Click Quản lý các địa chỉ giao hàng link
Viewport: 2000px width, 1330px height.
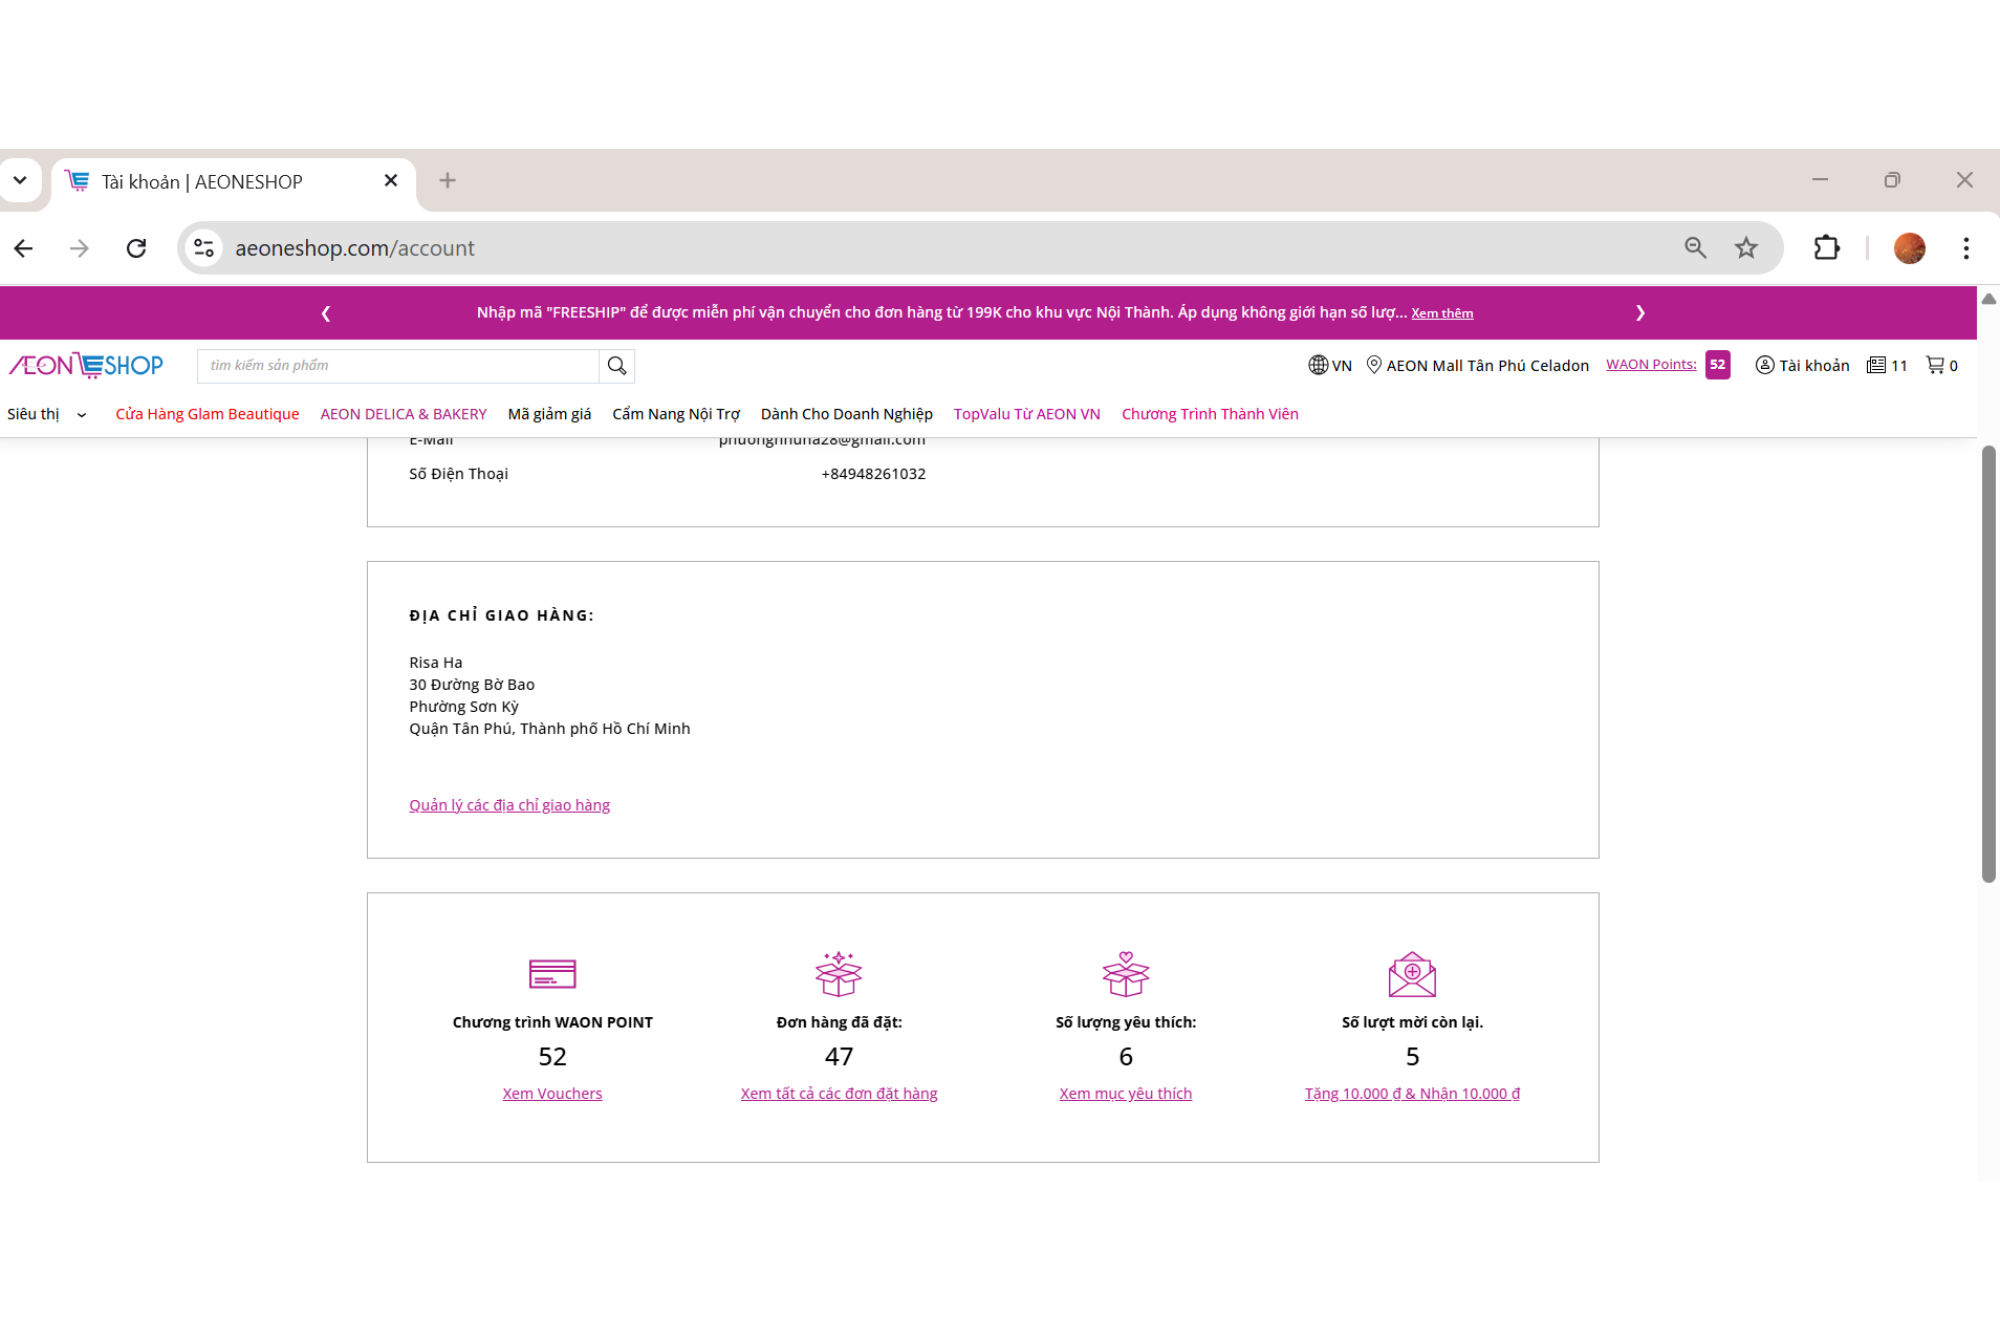click(x=509, y=805)
